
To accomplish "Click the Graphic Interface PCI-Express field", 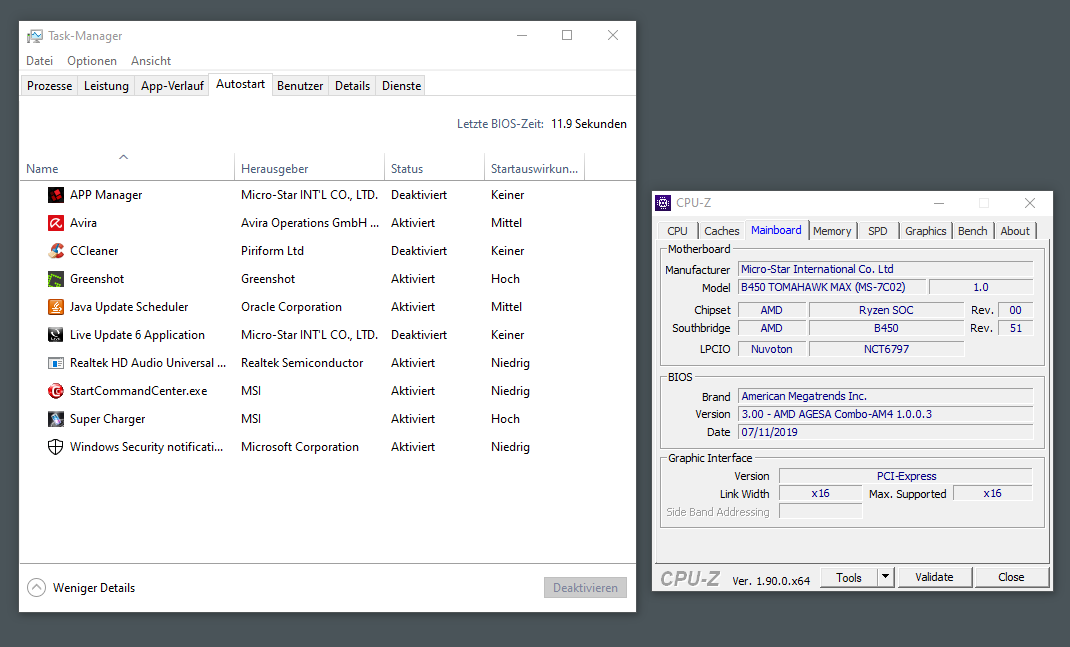I will coord(906,476).
